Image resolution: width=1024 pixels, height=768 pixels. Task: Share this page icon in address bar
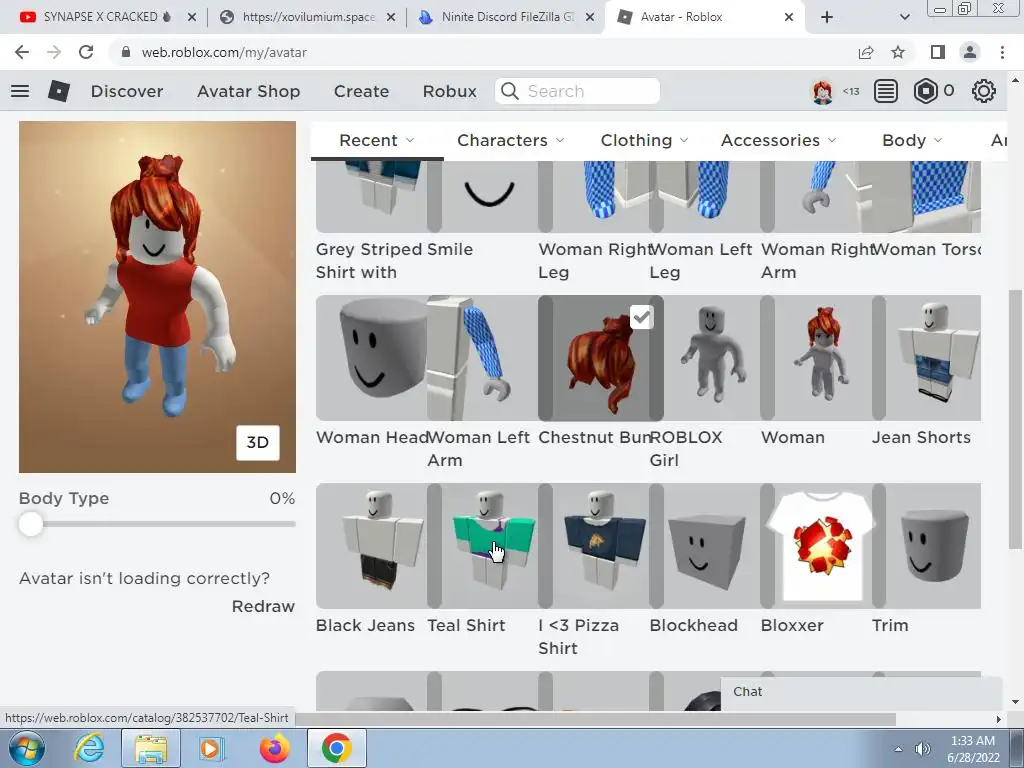(x=866, y=52)
